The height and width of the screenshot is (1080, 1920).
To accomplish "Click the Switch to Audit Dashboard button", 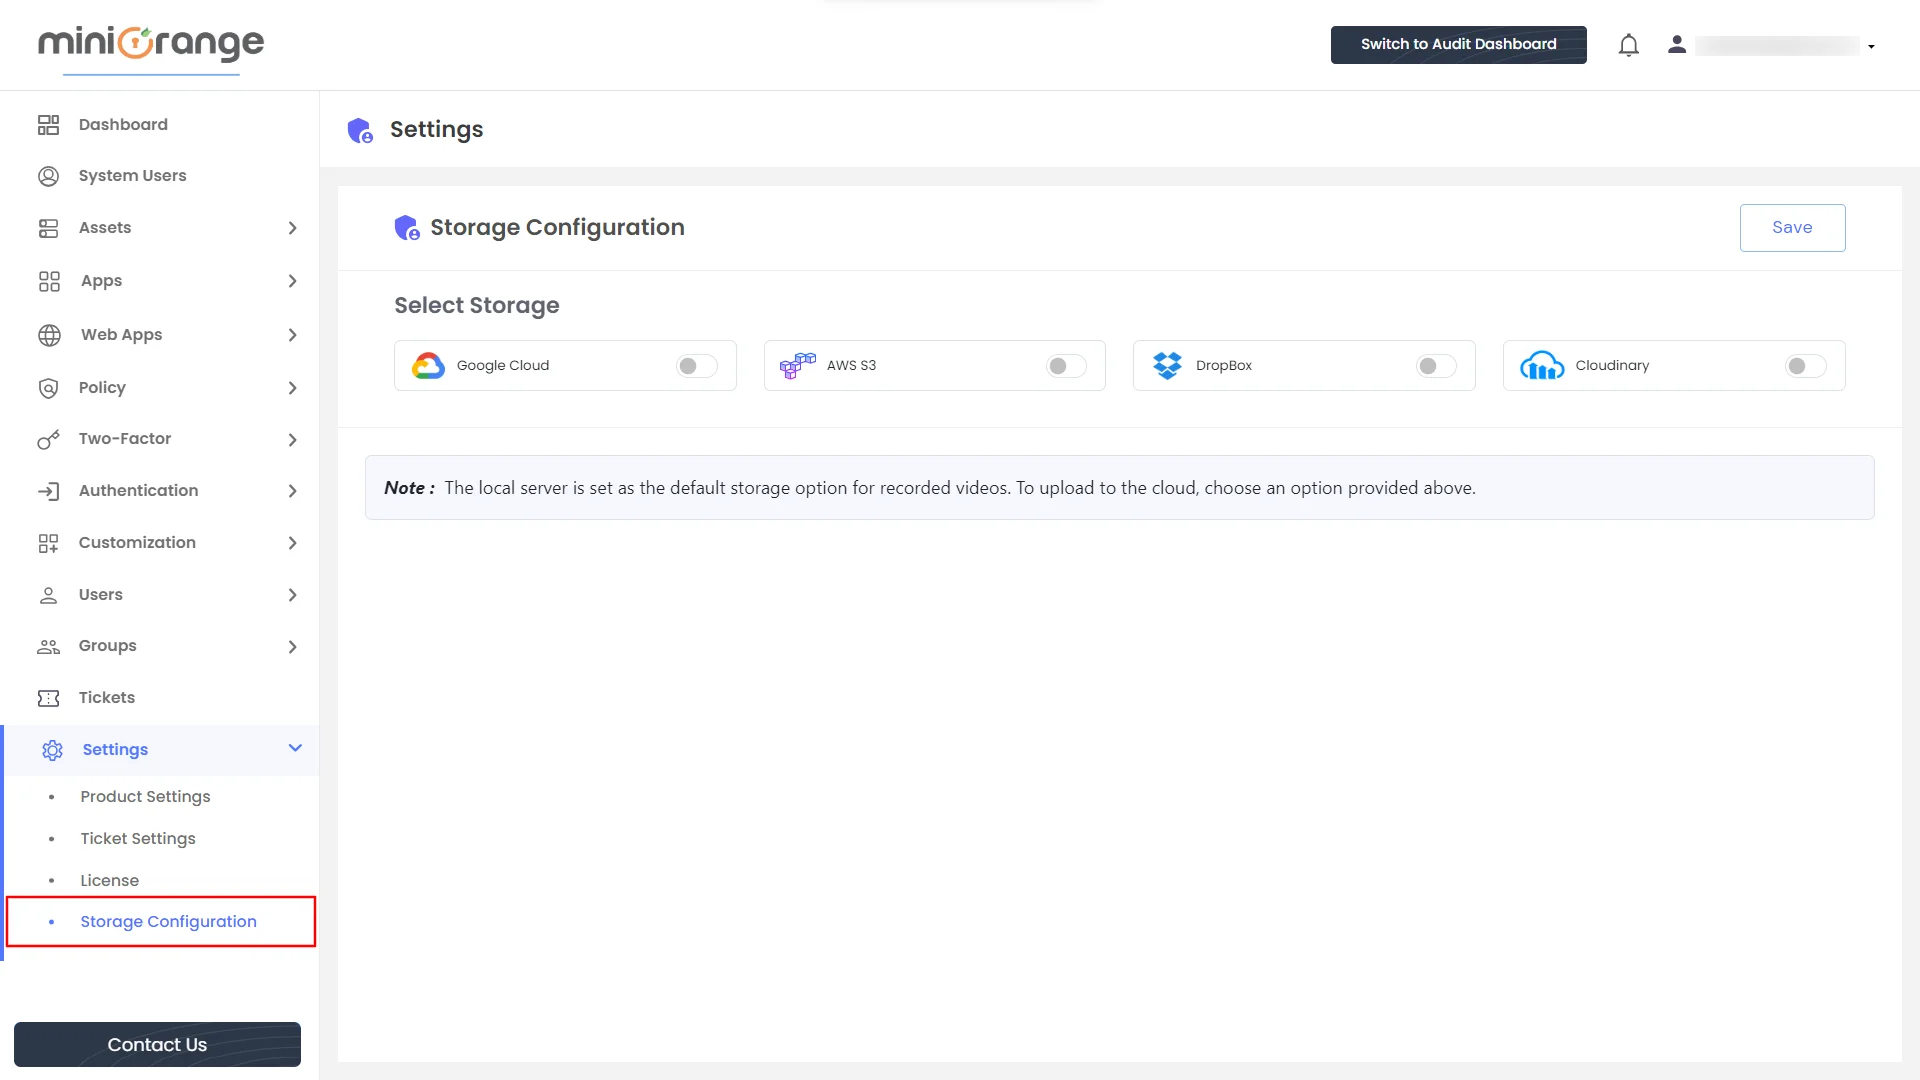I will [x=1458, y=44].
